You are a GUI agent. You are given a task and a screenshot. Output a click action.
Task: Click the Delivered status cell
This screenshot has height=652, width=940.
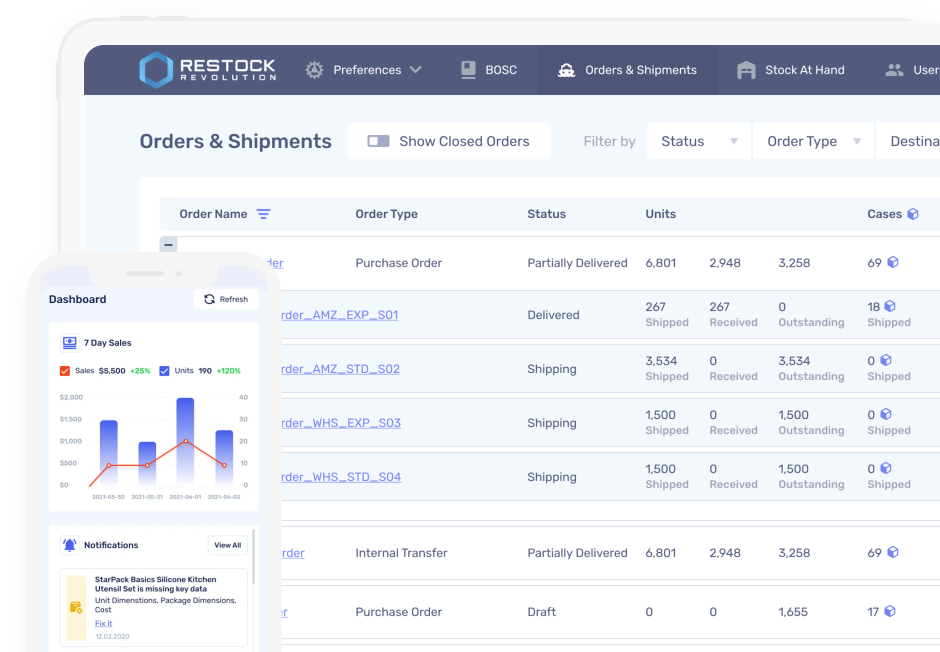point(553,315)
